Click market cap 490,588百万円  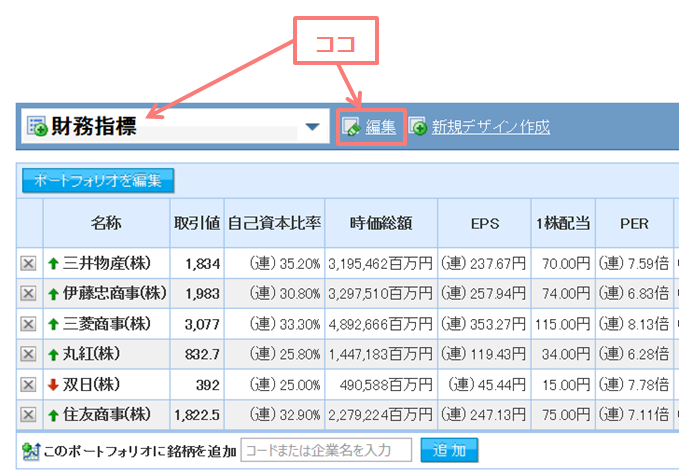point(386,385)
